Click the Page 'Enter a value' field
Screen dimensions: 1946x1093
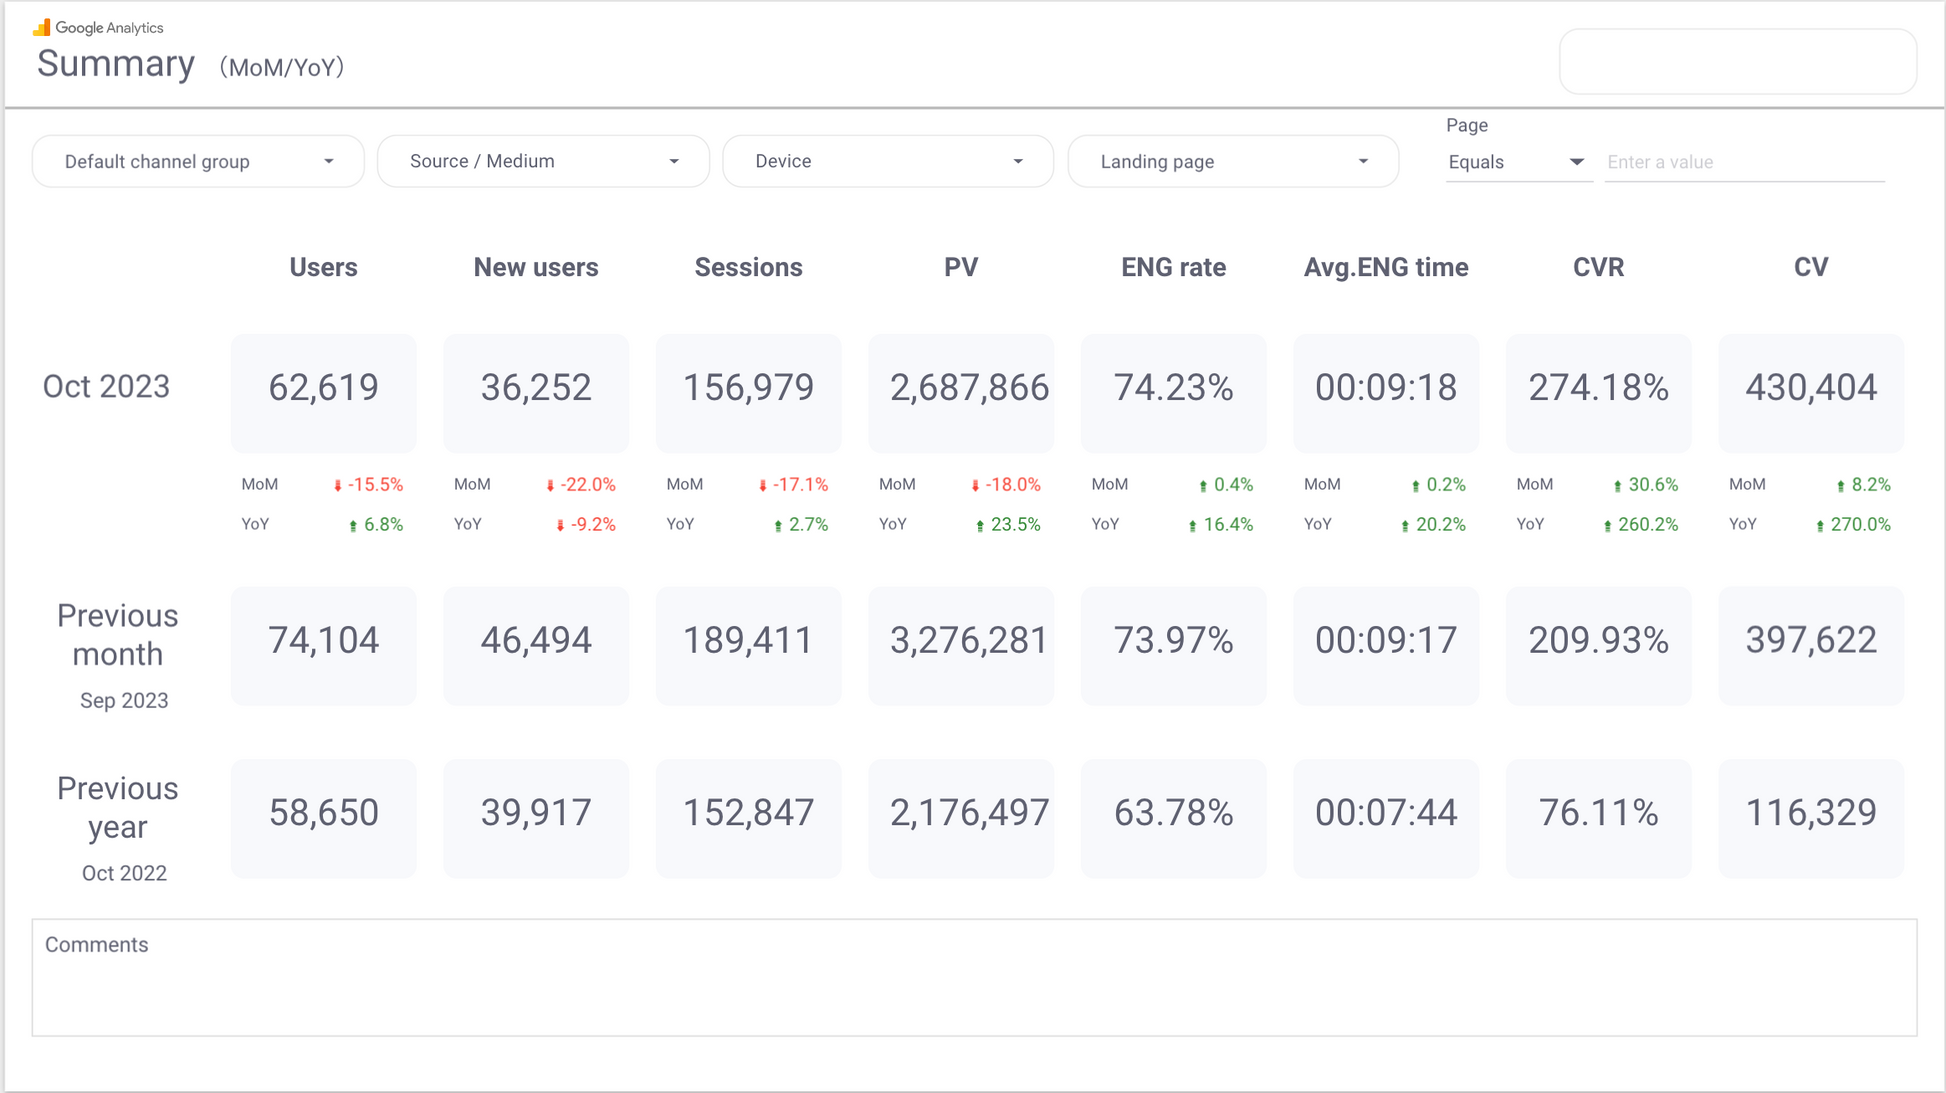coord(1744,162)
